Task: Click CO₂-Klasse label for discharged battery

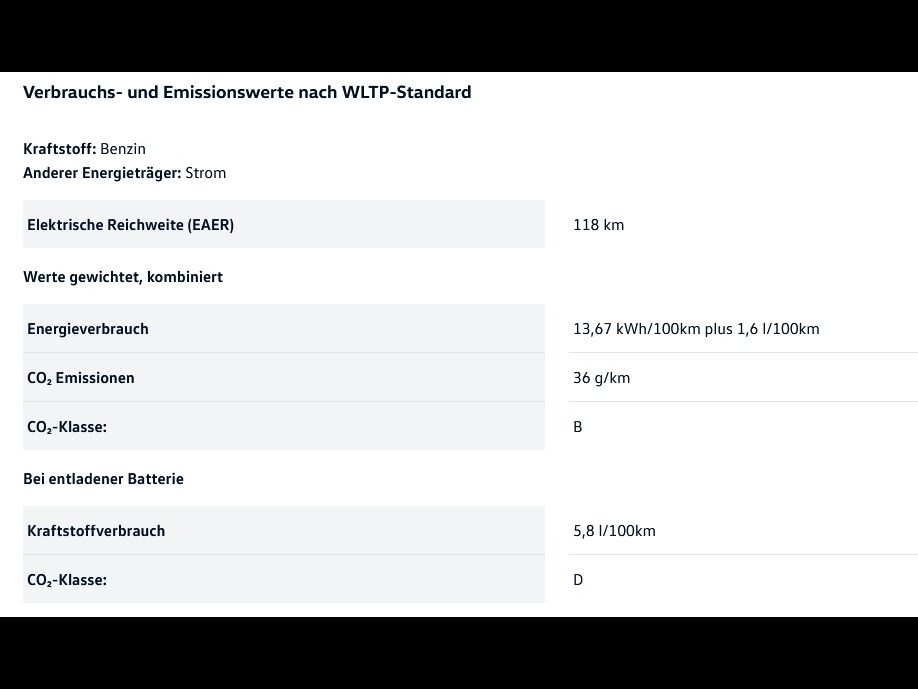Action: (x=67, y=580)
